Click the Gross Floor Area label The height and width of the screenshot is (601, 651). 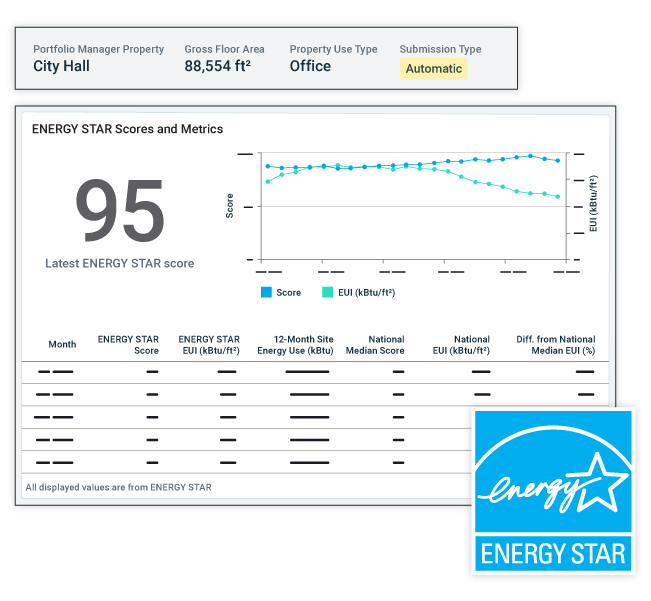(224, 49)
